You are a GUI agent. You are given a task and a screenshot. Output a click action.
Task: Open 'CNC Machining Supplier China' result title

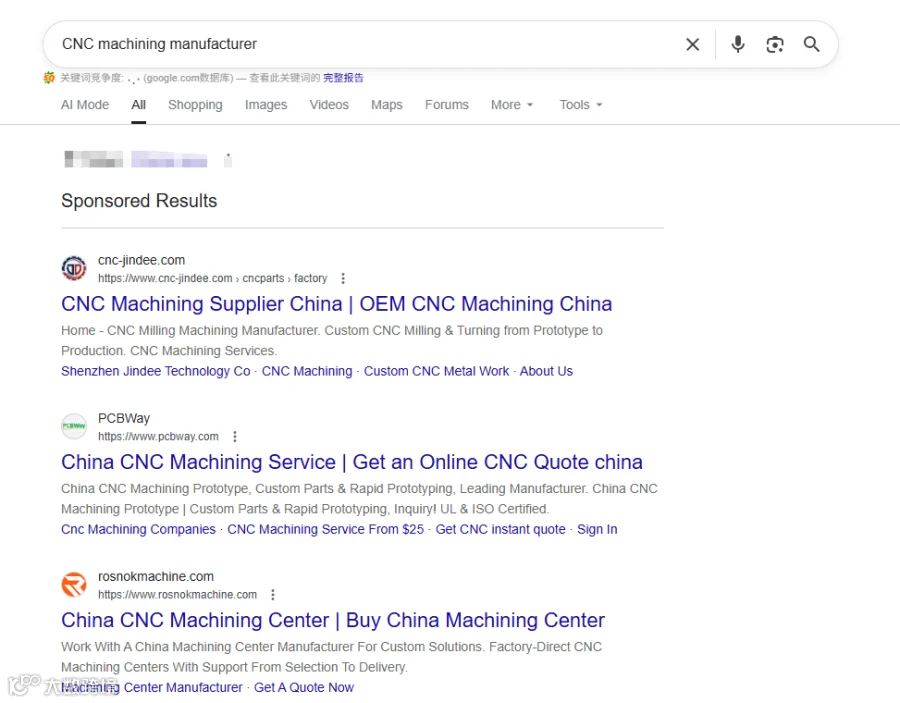click(x=336, y=304)
